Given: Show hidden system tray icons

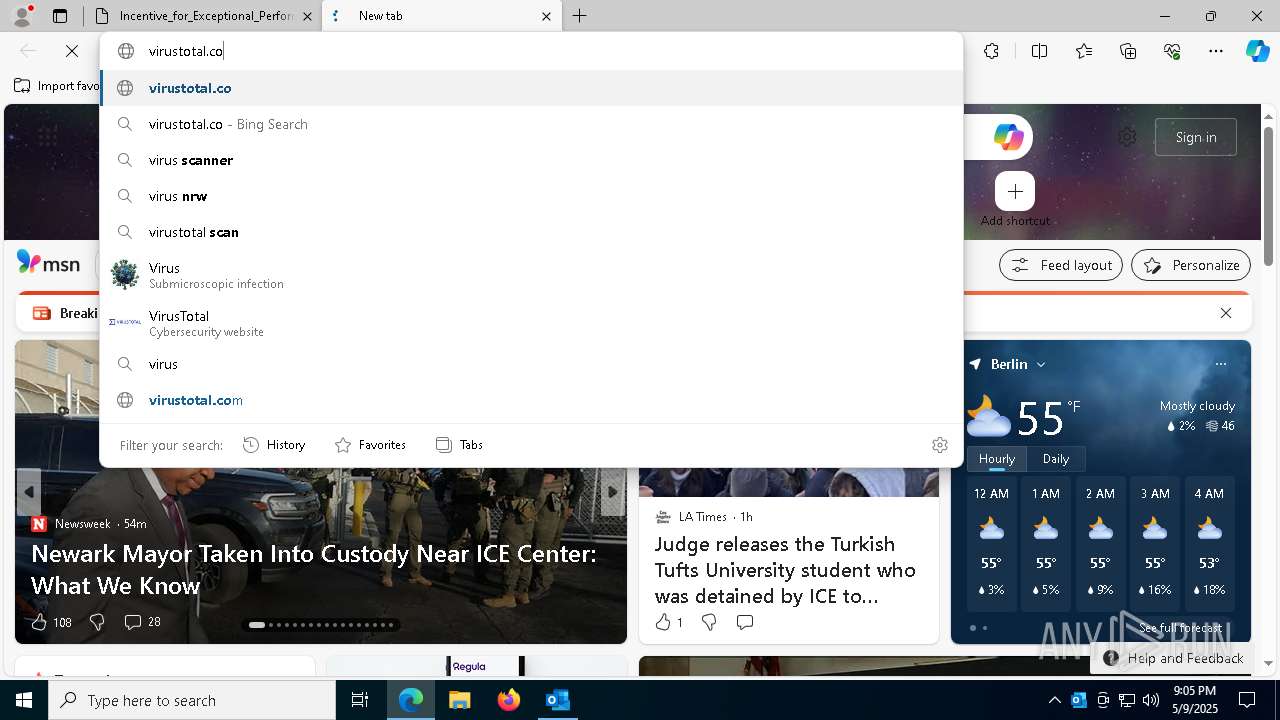Looking at the screenshot, I should point(1054,700).
